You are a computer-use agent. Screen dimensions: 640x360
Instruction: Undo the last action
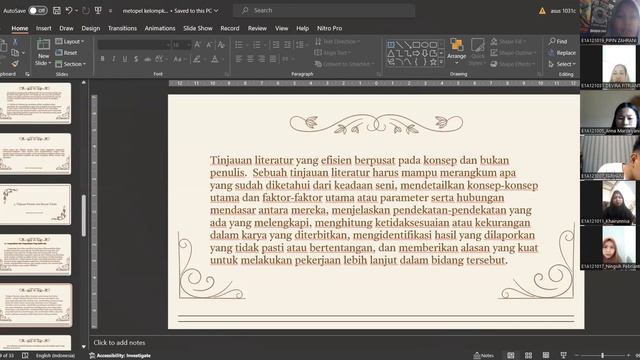(x=69, y=11)
